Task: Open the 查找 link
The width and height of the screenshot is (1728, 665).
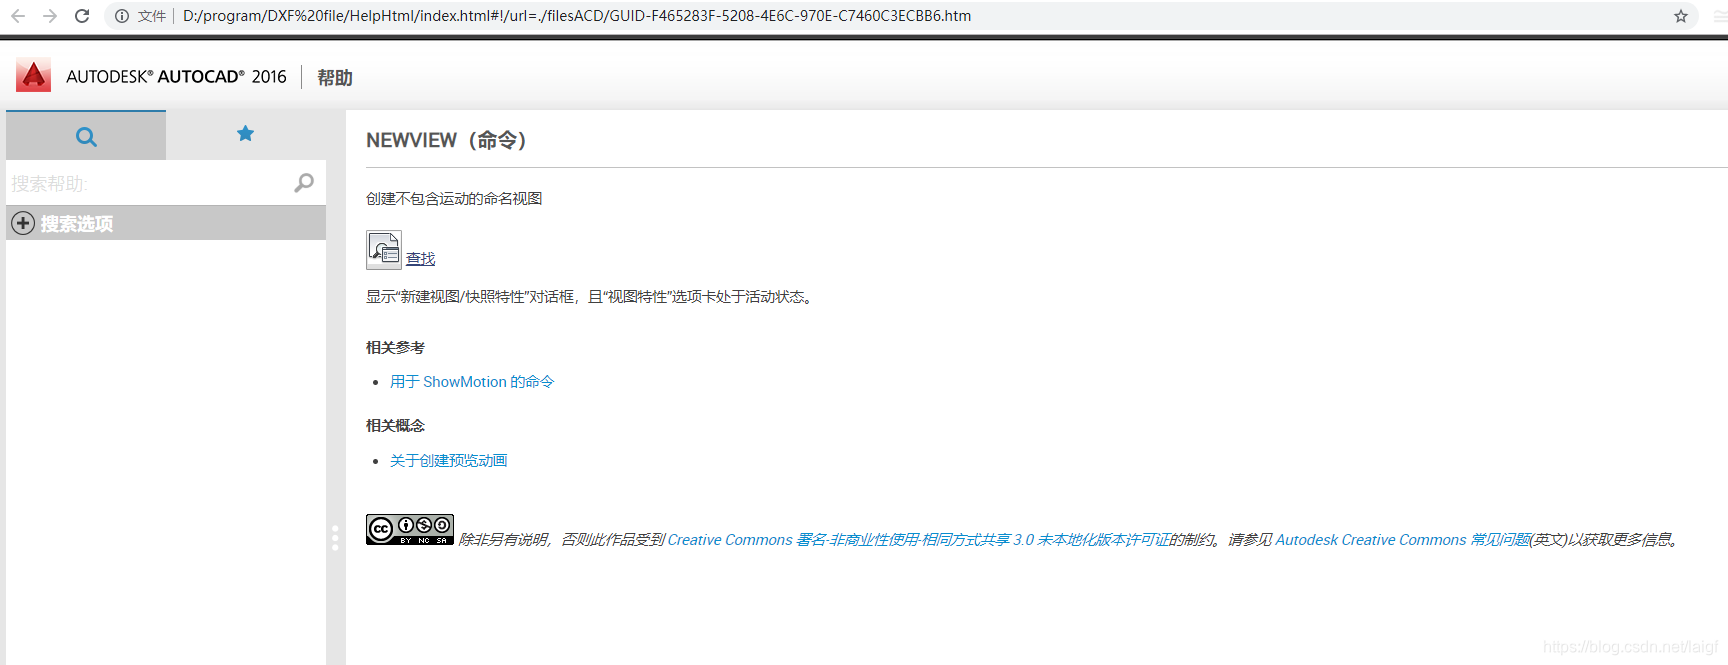Action: coord(420,259)
